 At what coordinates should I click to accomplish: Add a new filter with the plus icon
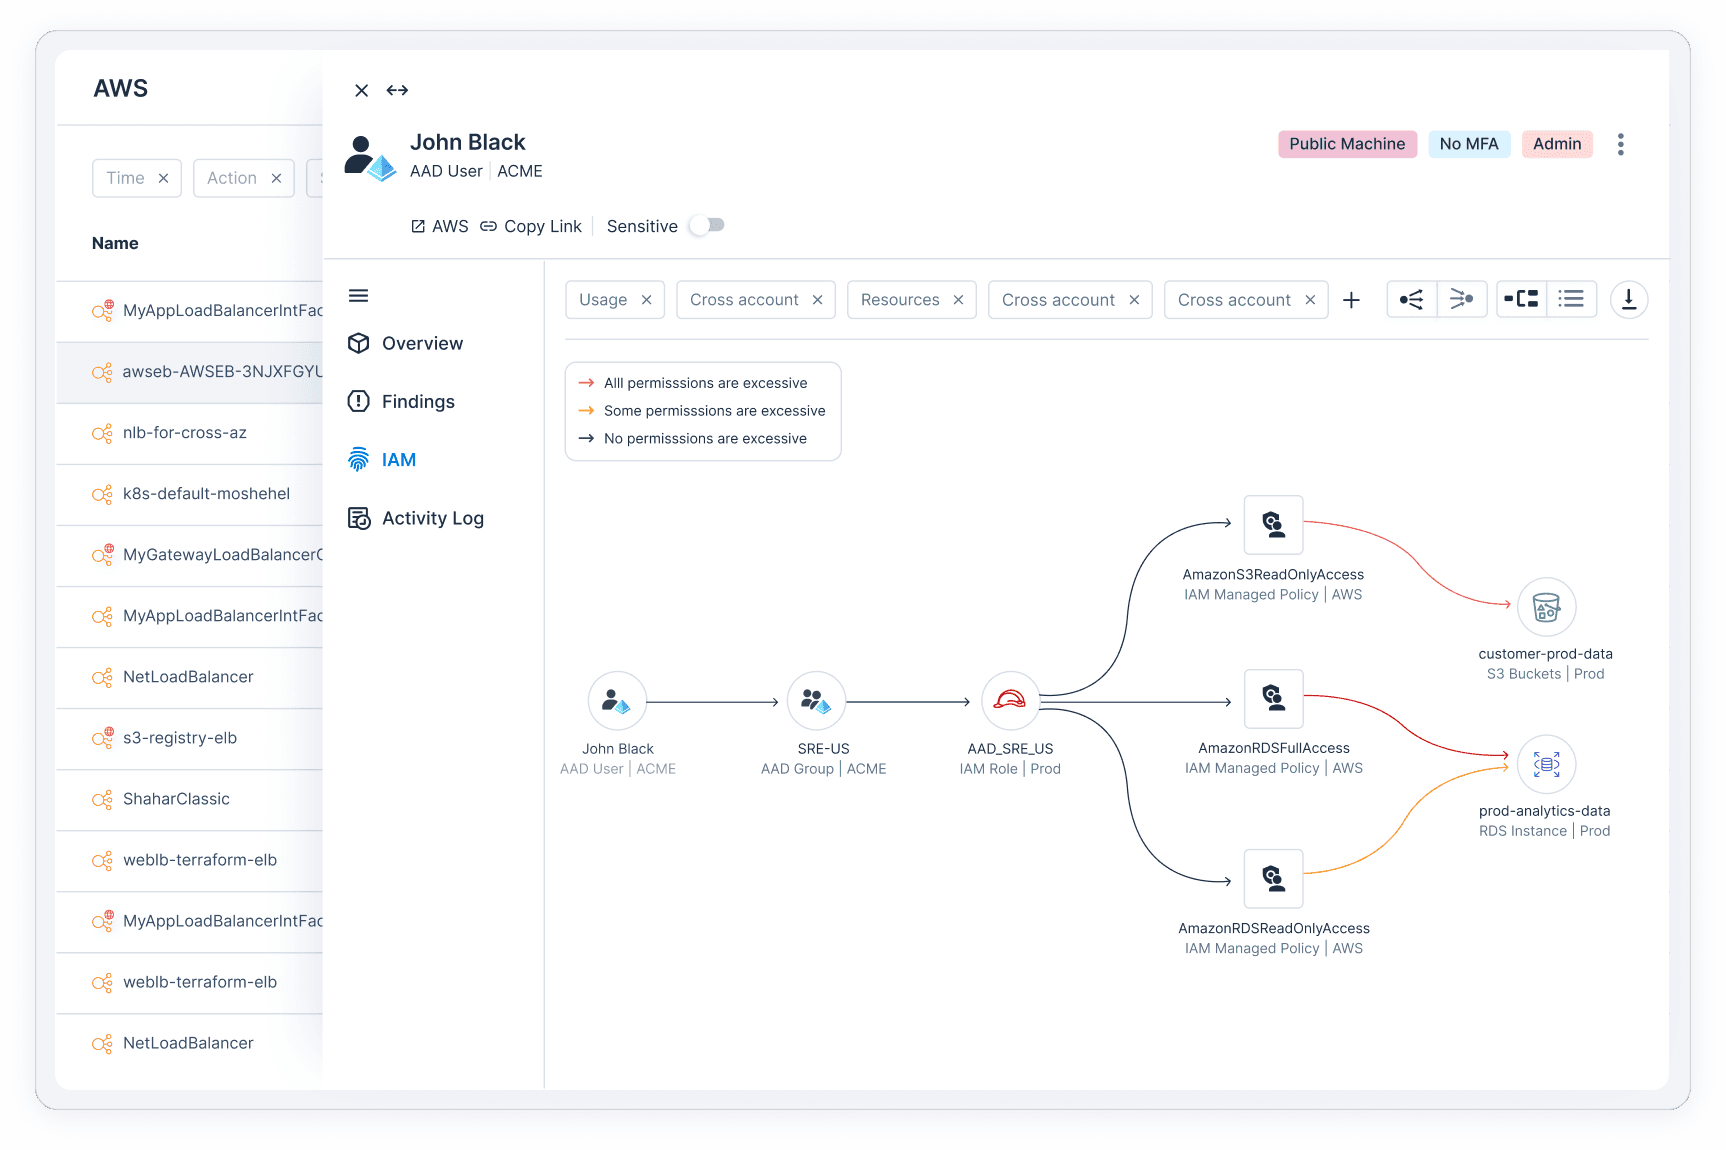click(x=1351, y=300)
